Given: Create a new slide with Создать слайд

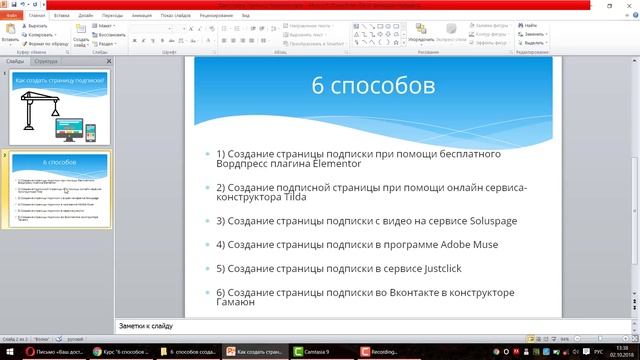Looking at the screenshot, I should point(81,35).
